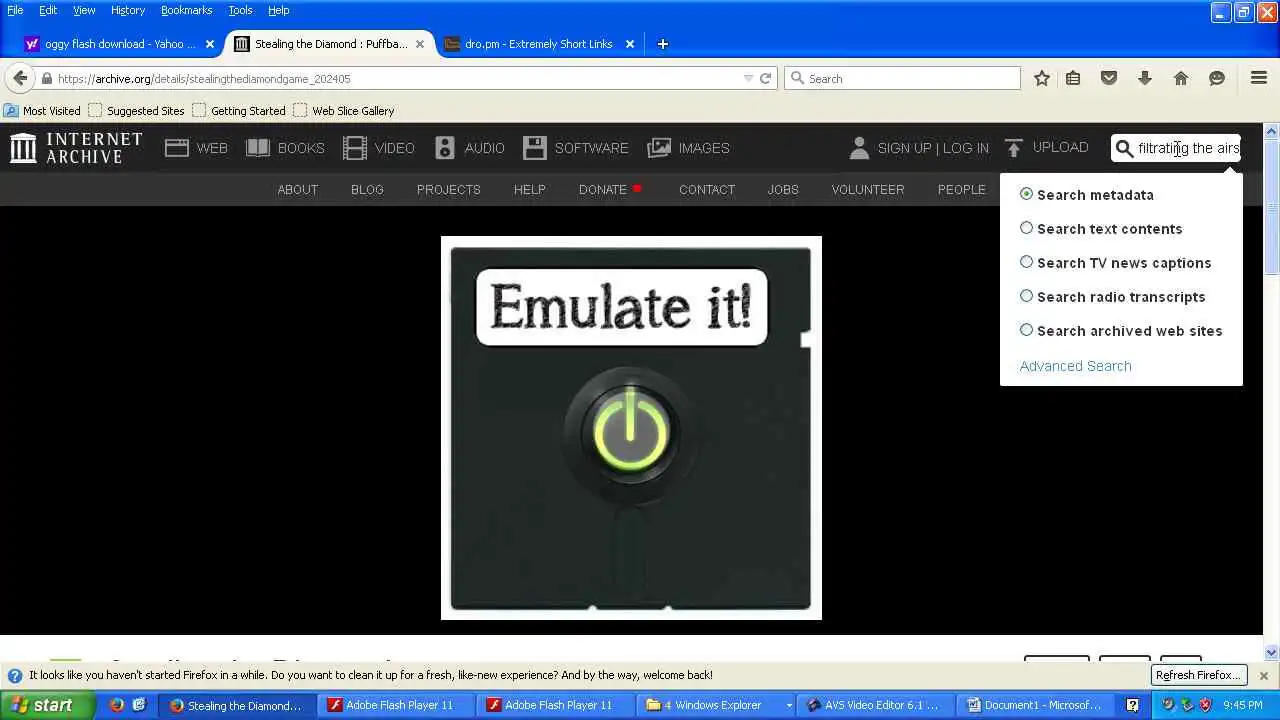Go back using Firefox back arrow
The width and height of the screenshot is (1280, 720).
click(x=20, y=78)
